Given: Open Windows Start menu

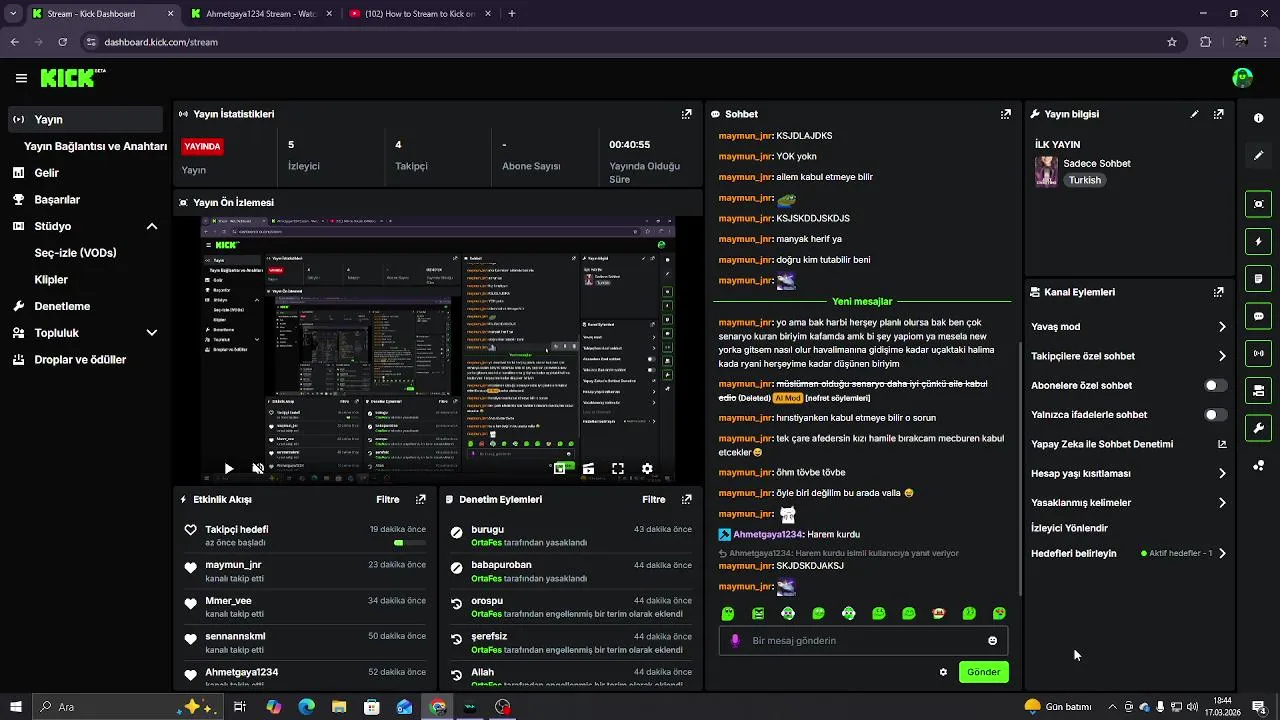Looking at the screenshot, I should point(15,707).
